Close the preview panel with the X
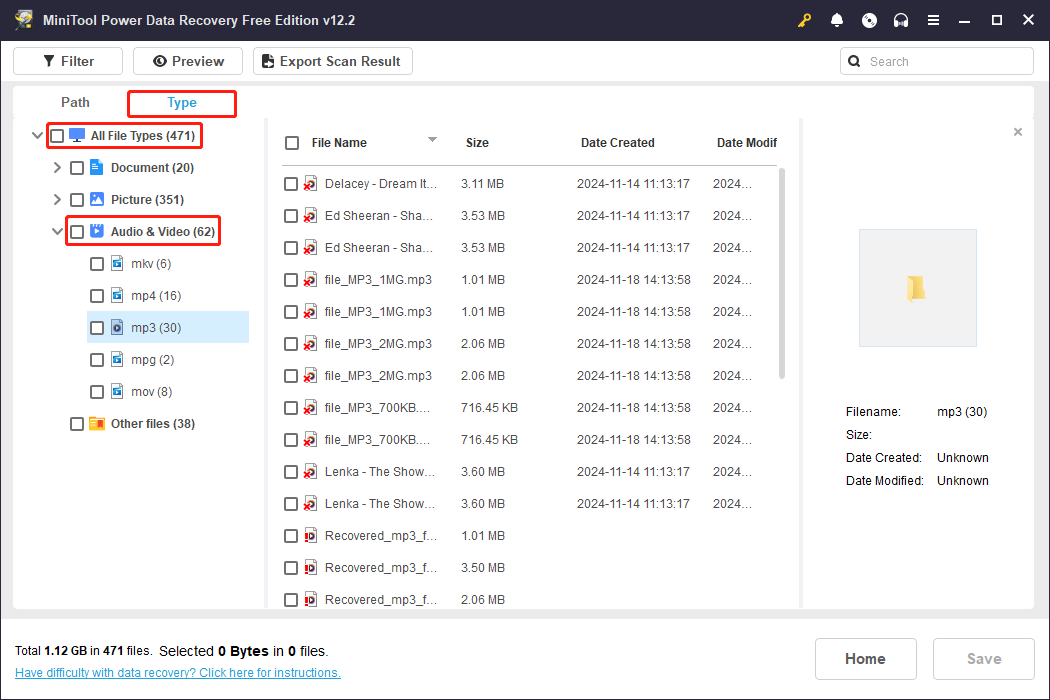This screenshot has height=700, width=1050. 1018,132
